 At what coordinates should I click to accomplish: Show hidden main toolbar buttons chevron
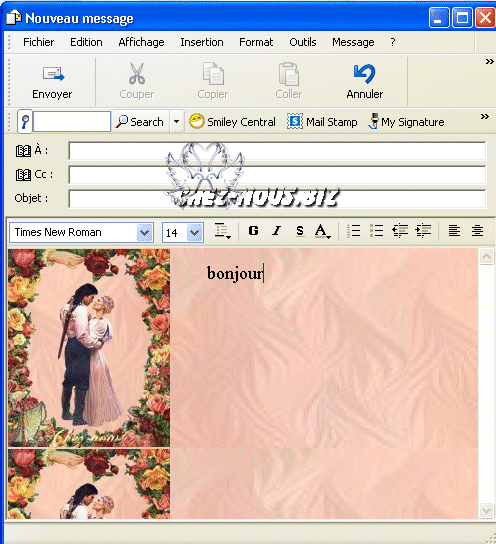tap(489, 62)
